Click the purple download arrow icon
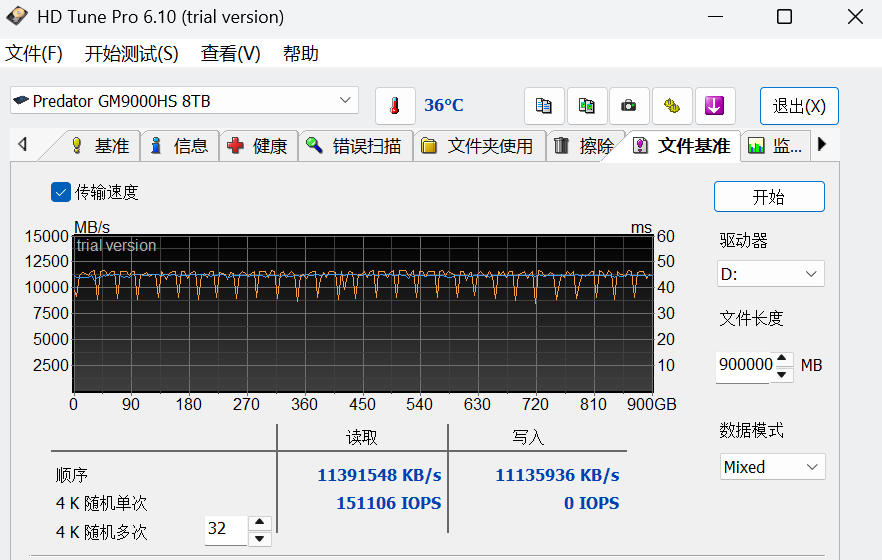Image resolution: width=882 pixels, height=560 pixels. click(714, 106)
